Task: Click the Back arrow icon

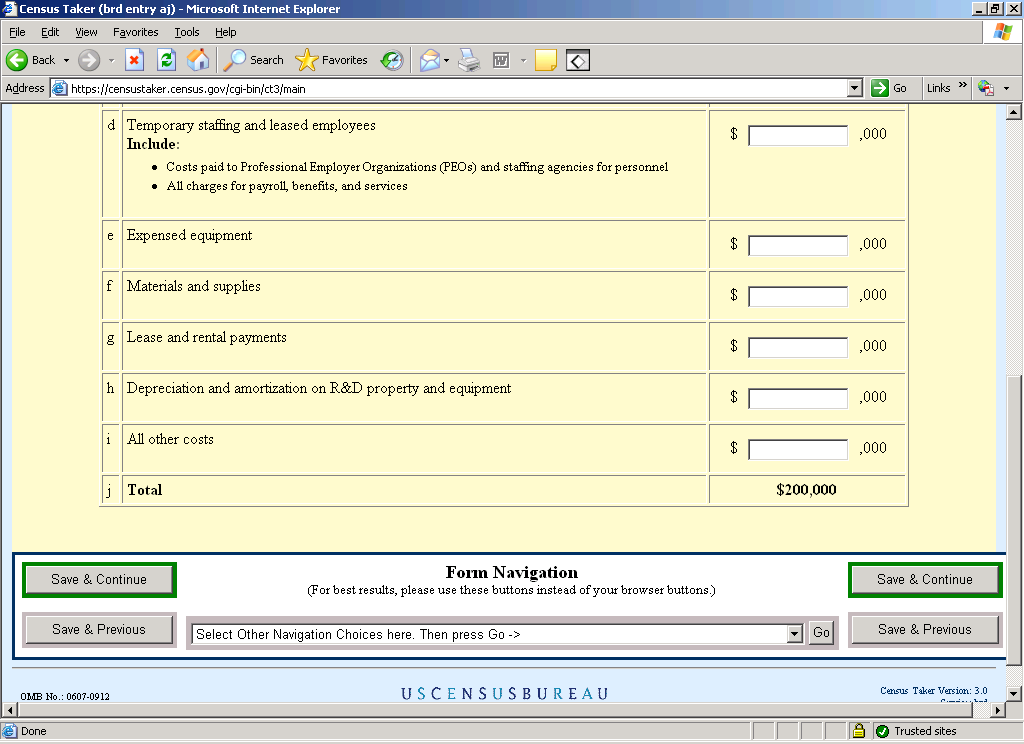Action: click(x=17, y=60)
